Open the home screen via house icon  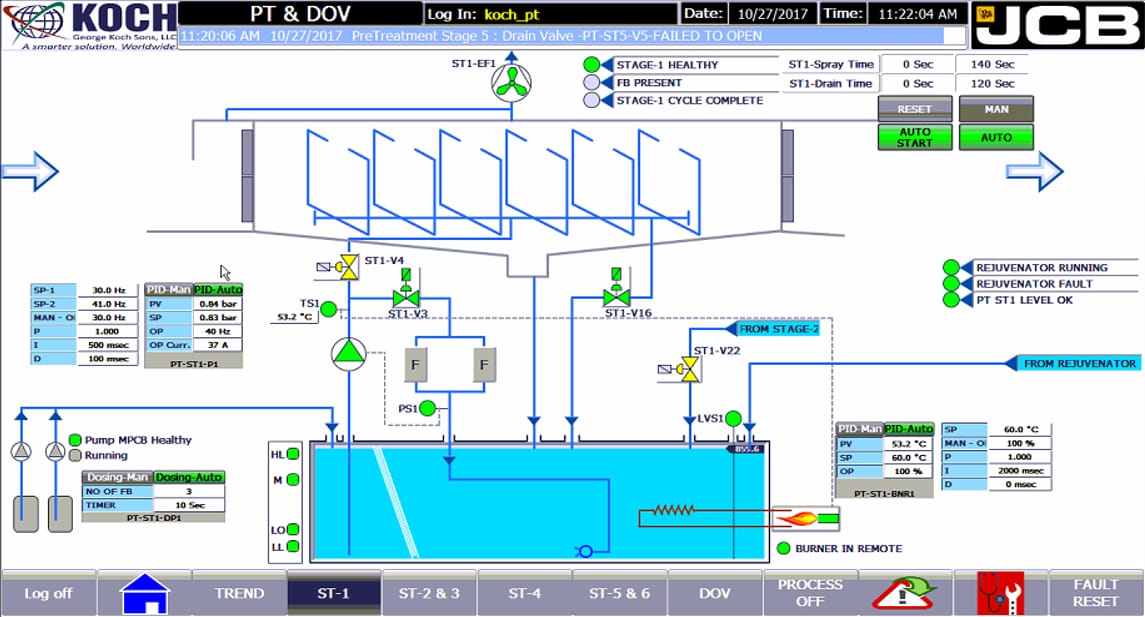pyautogui.click(x=145, y=594)
